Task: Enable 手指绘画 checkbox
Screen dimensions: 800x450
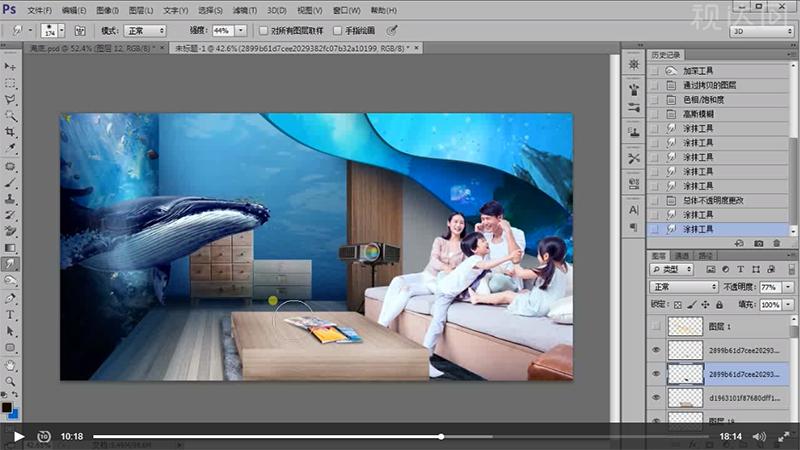Action: (x=337, y=31)
